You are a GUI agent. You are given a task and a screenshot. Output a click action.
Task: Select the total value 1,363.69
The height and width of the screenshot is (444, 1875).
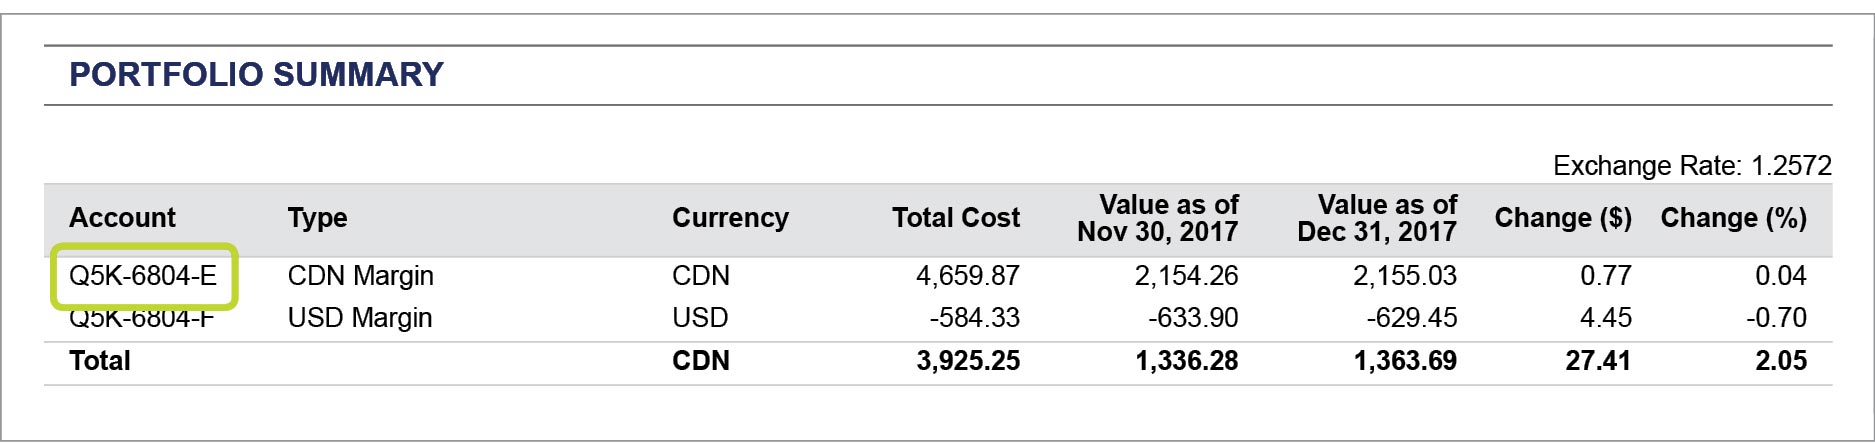[1404, 361]
